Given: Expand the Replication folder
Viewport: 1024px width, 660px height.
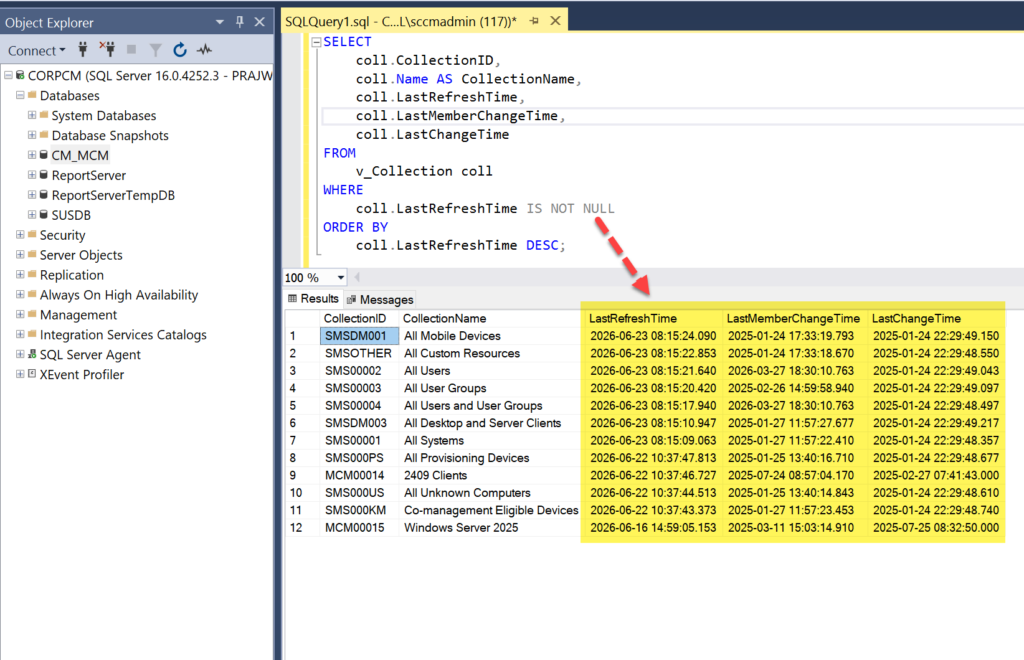Looking at the screenshot, I should click(x=20, y=274).
